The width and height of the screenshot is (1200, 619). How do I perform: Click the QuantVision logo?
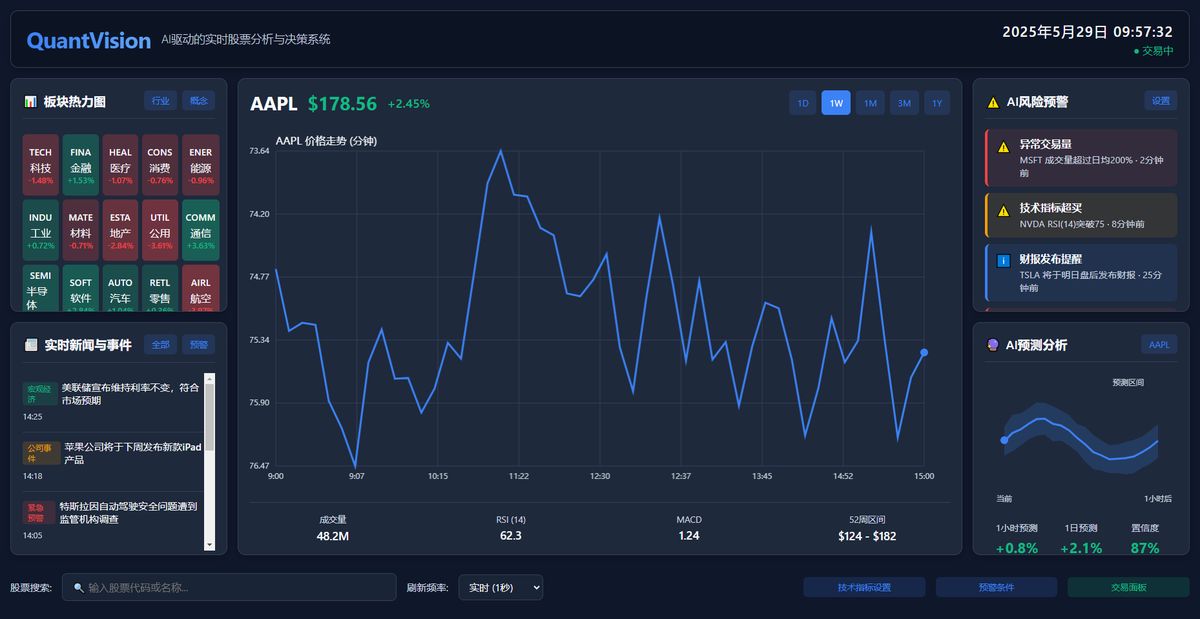tap(89, 40)
